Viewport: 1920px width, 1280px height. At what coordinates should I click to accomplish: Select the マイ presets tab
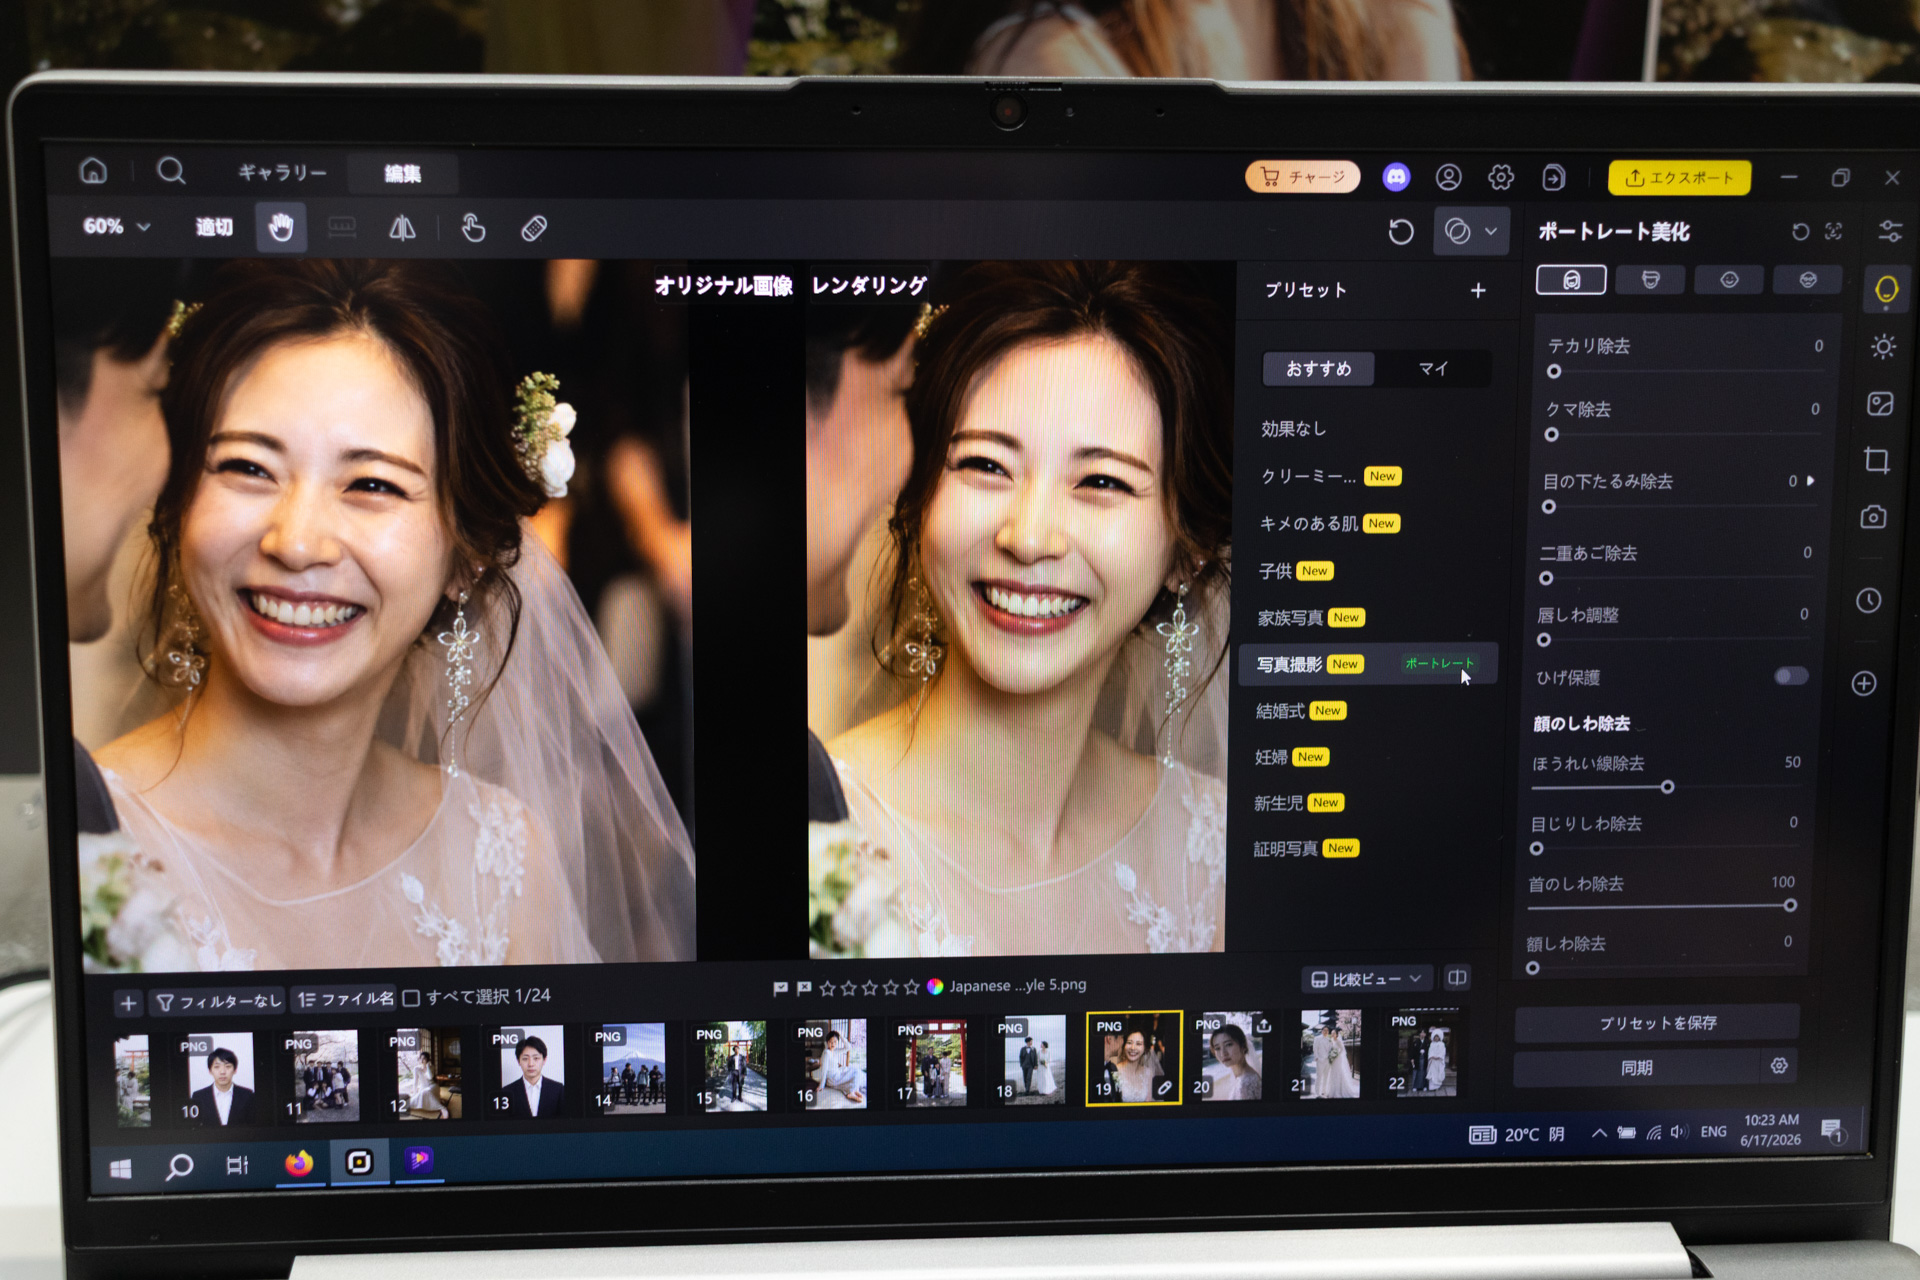[1432, 369]
